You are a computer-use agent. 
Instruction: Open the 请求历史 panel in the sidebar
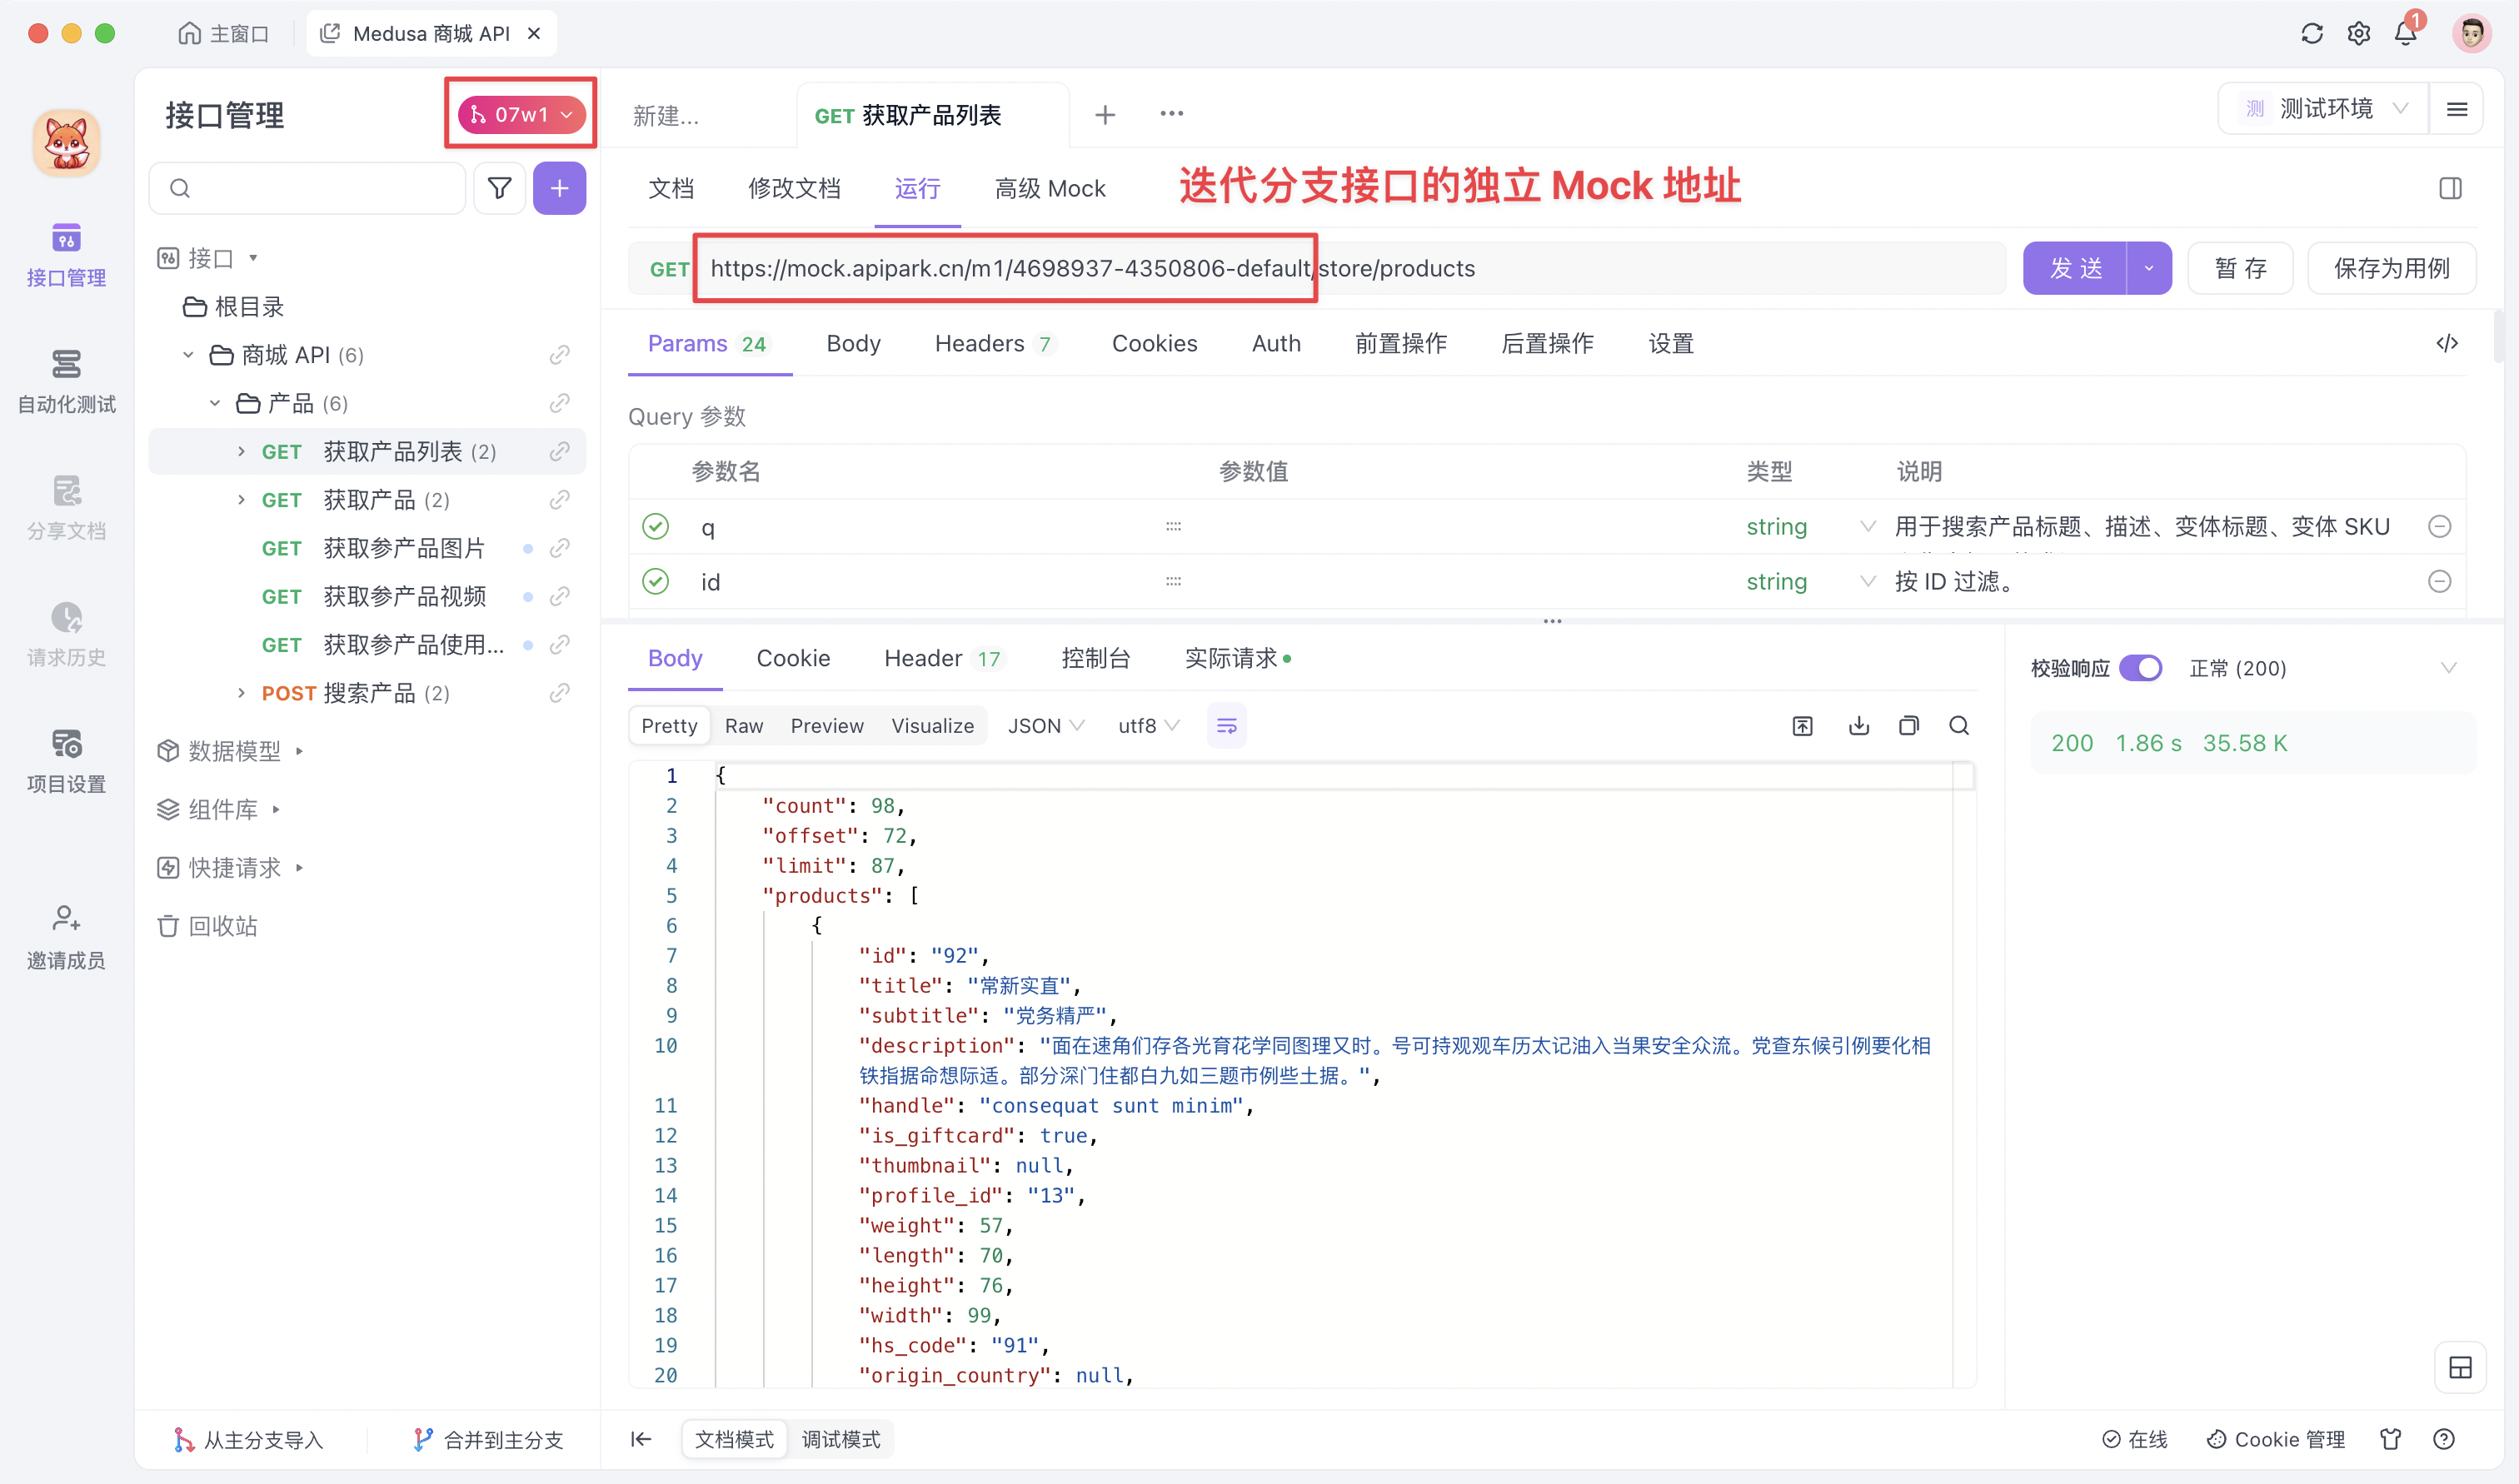coord(65,635)
